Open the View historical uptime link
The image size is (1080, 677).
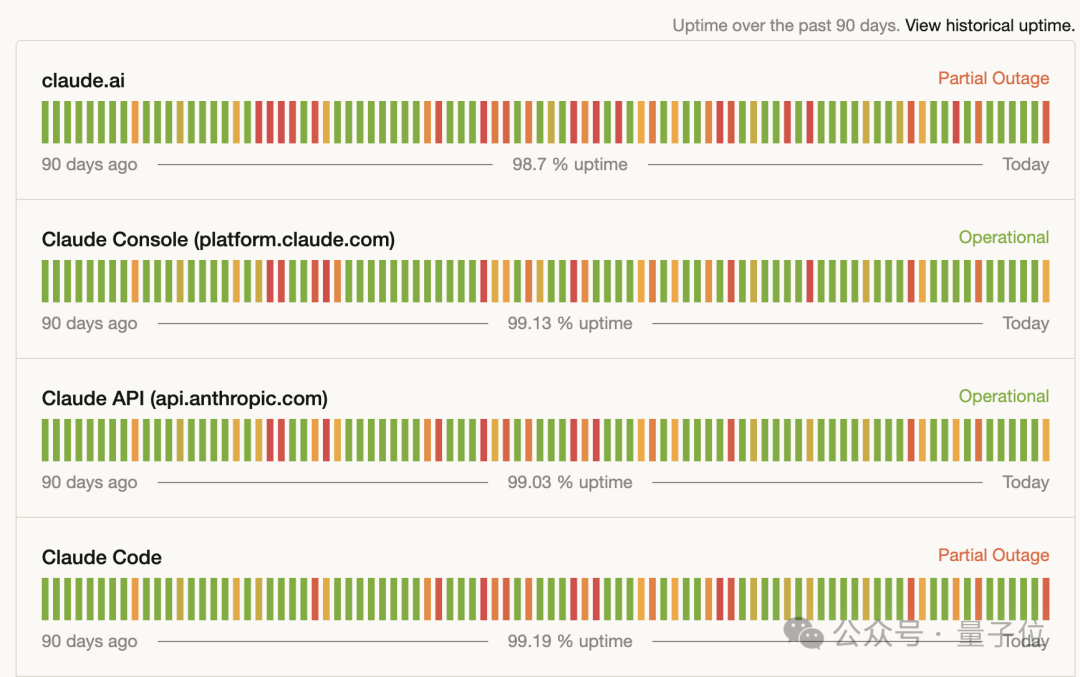click(x=990, y=25)
